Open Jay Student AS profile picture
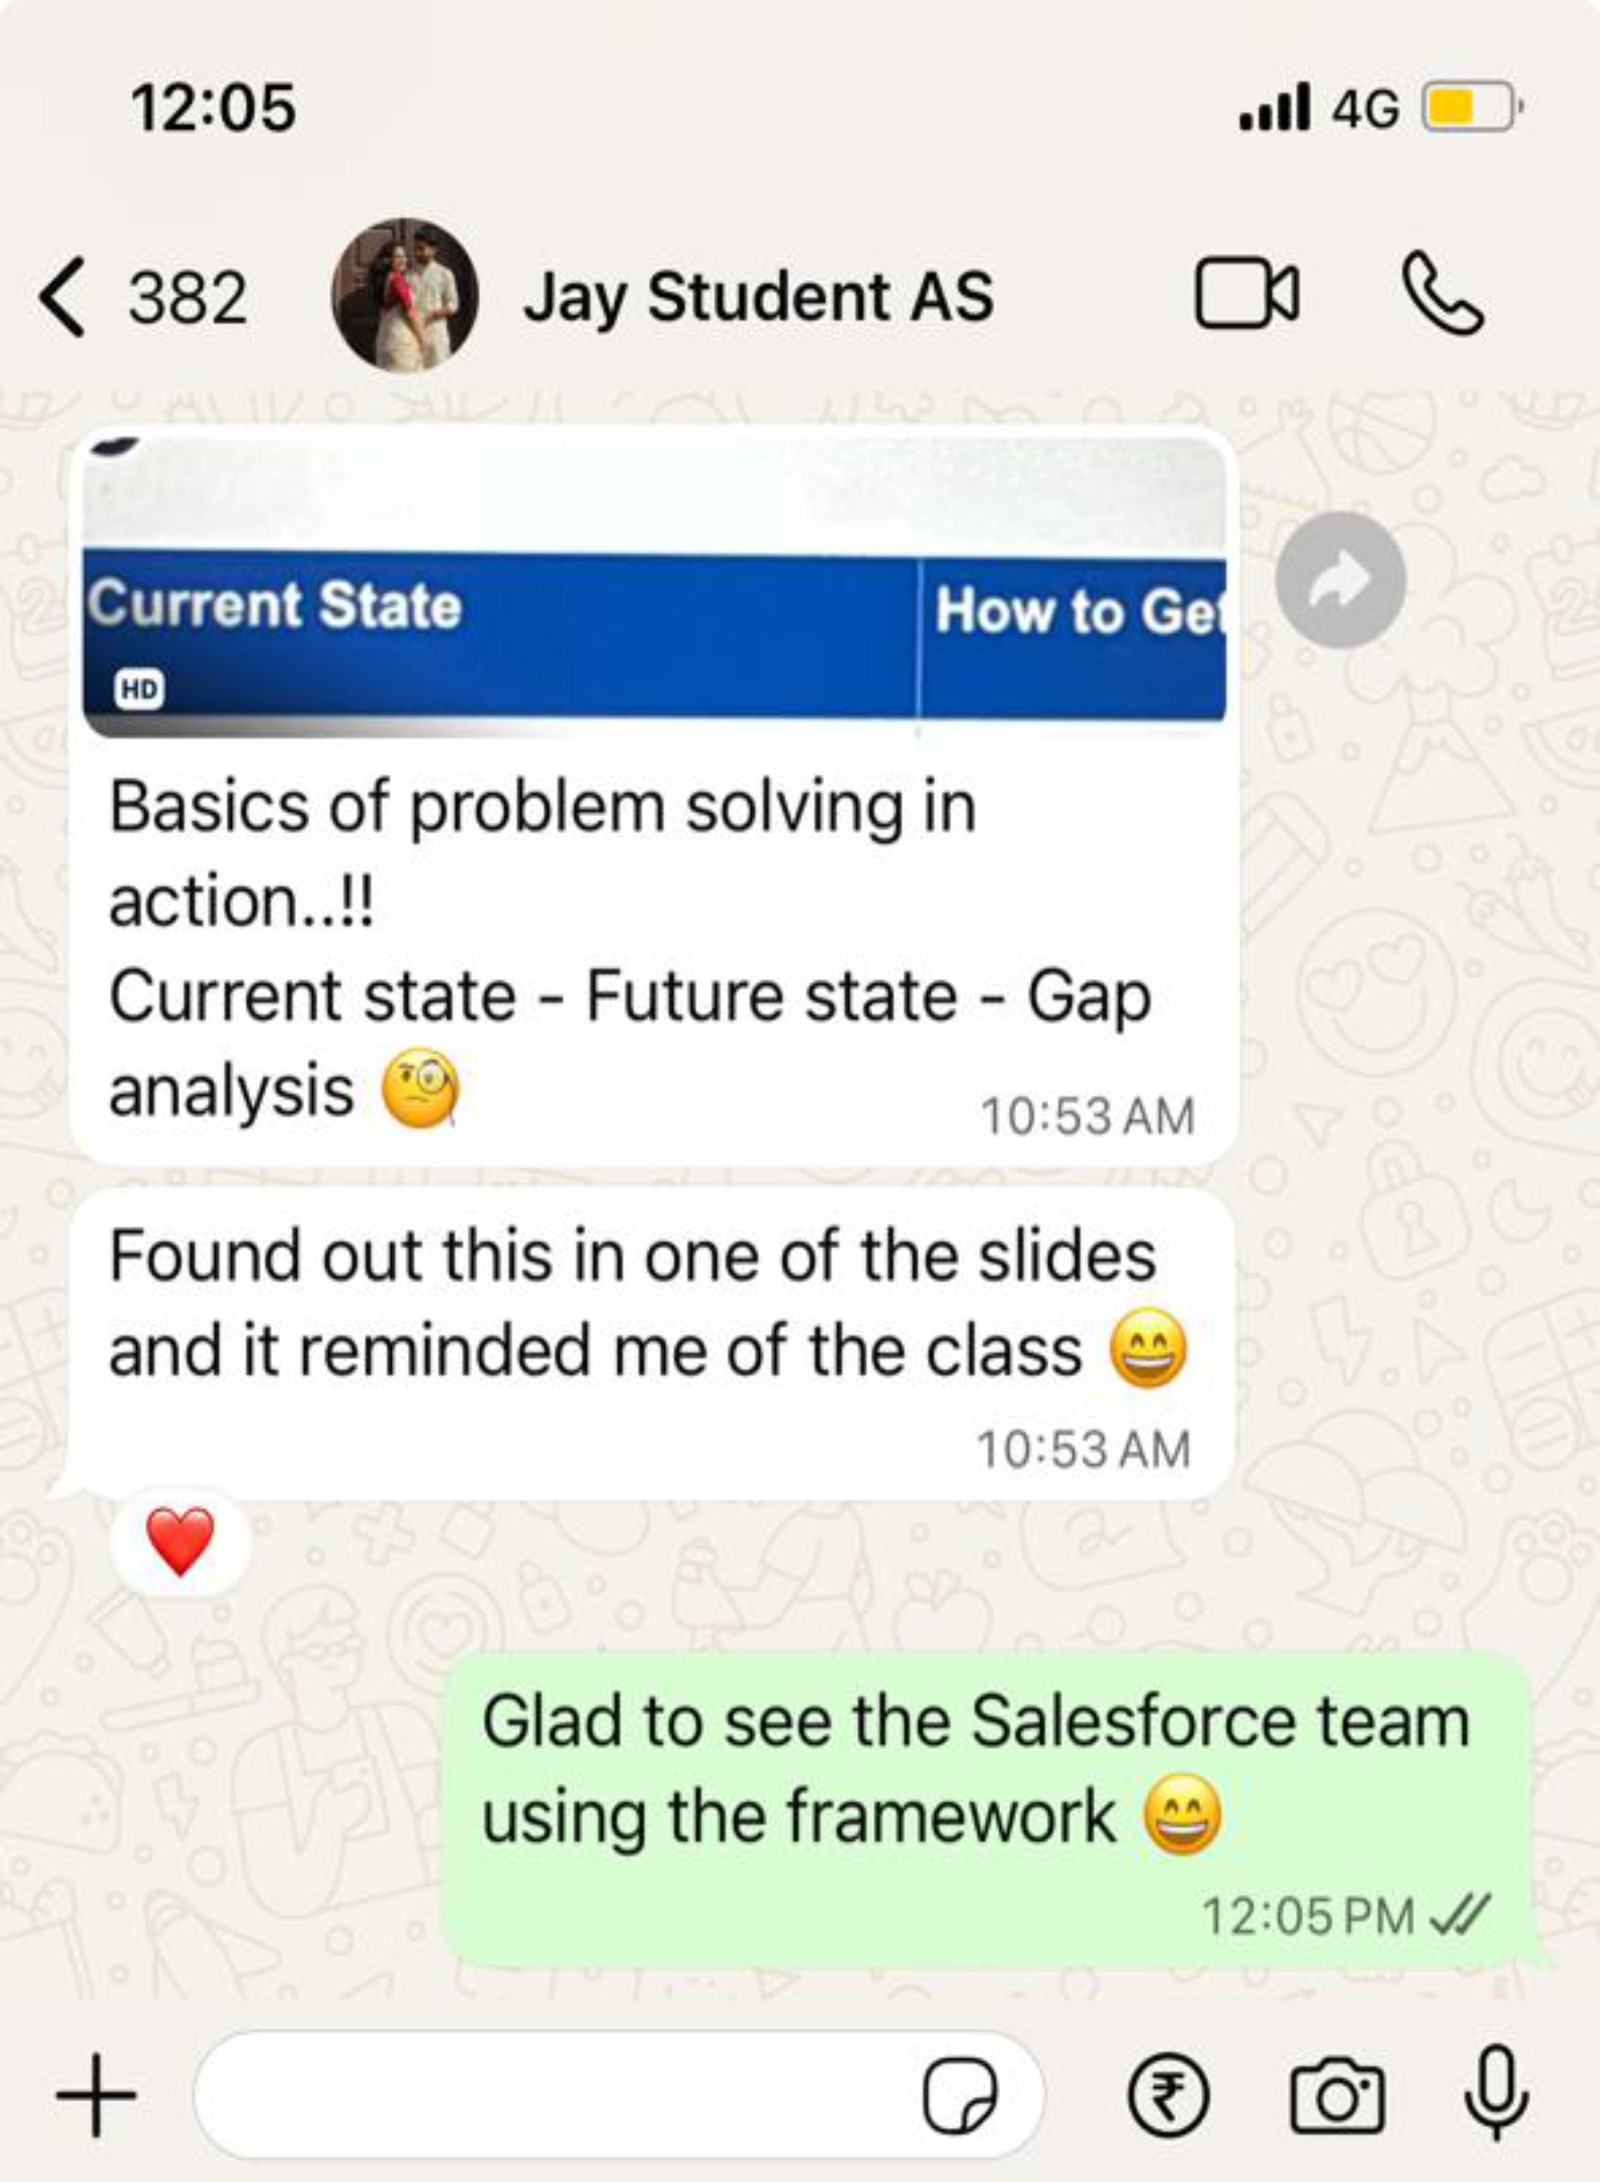Image resolution: width=1600 pixels, height=2182 pixels. (x=404, y=295)
